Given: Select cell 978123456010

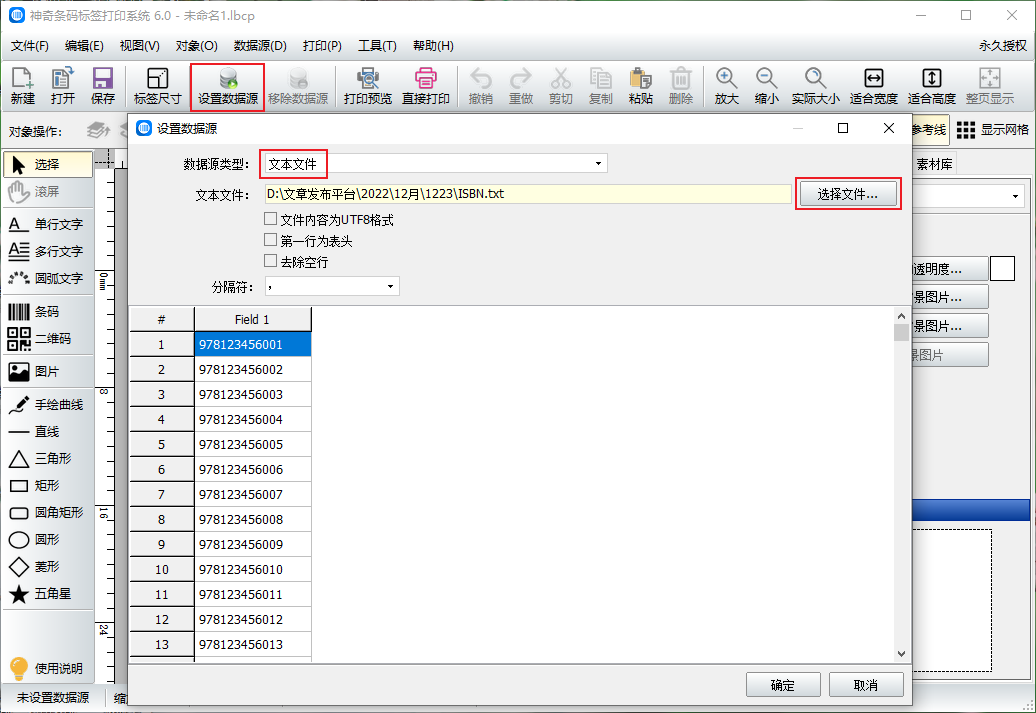Looking at the screenshot, I should (252, 569).
